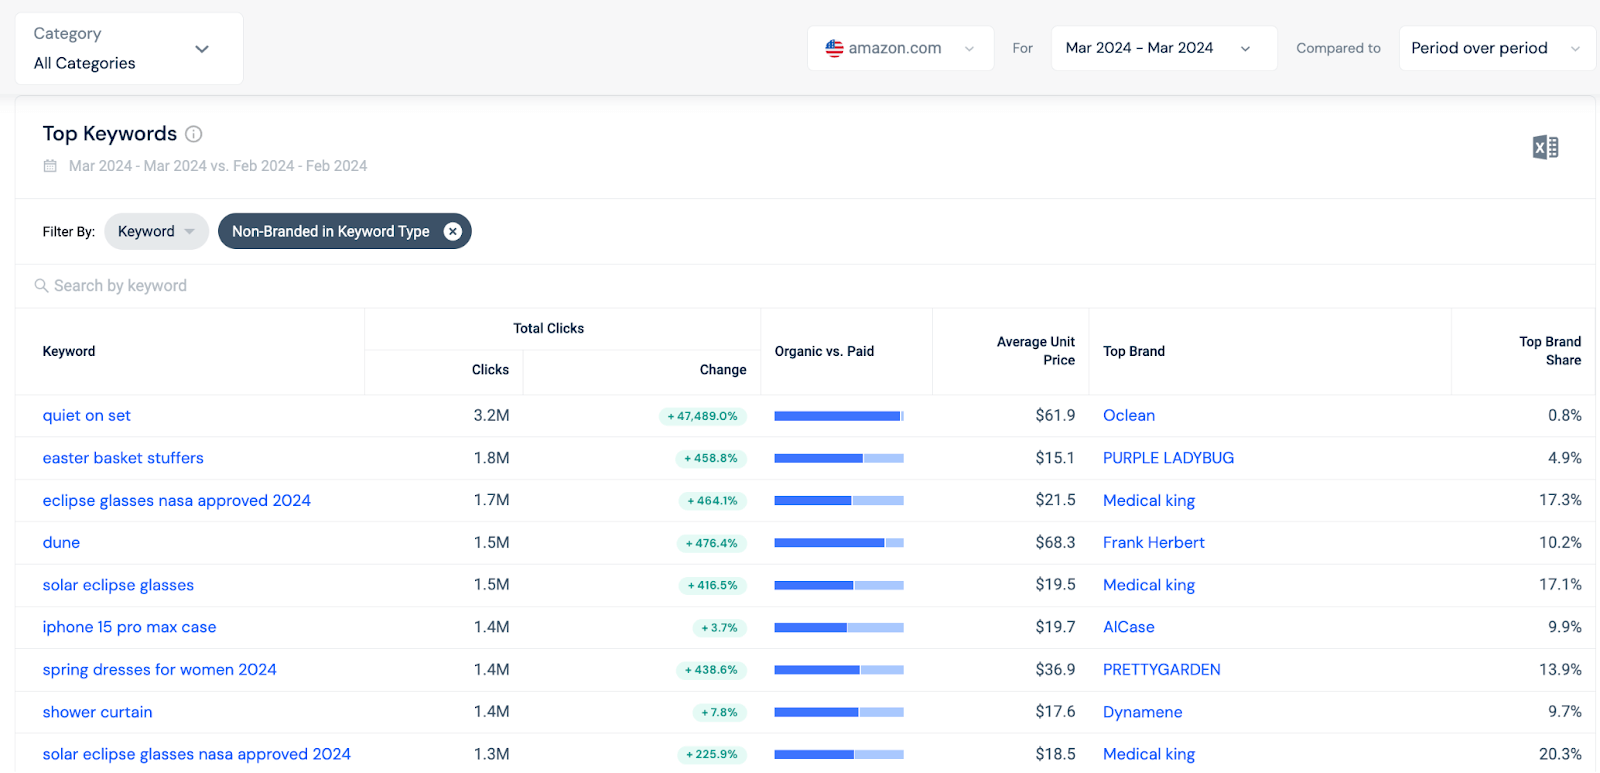Click the Average Unit Price header
Image resolution: width=1600 pixels, height=773 pixels.
click(1036, 351)
